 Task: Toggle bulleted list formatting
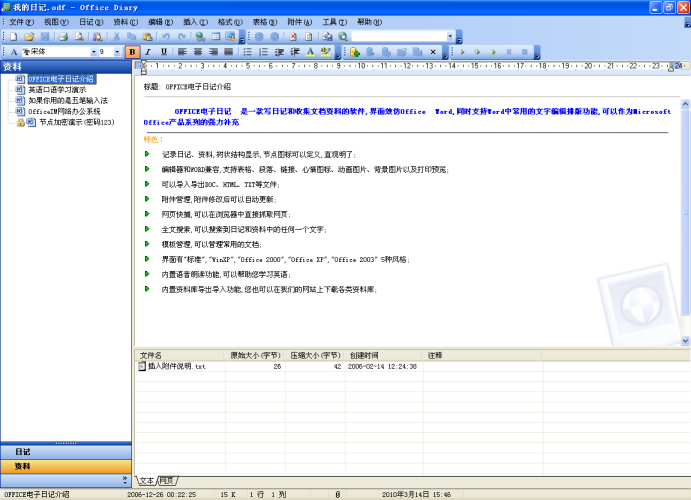[248, 52]
